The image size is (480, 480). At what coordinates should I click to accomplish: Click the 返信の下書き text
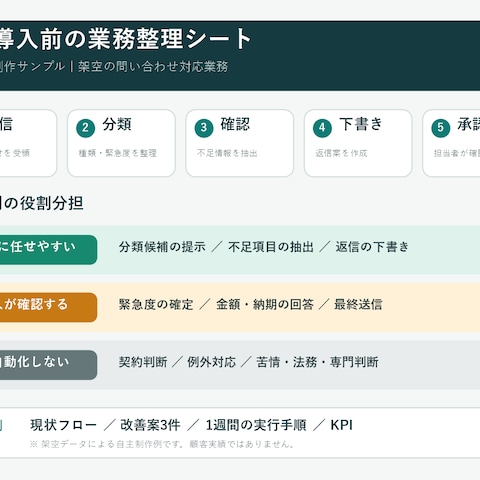coord(372,247)
